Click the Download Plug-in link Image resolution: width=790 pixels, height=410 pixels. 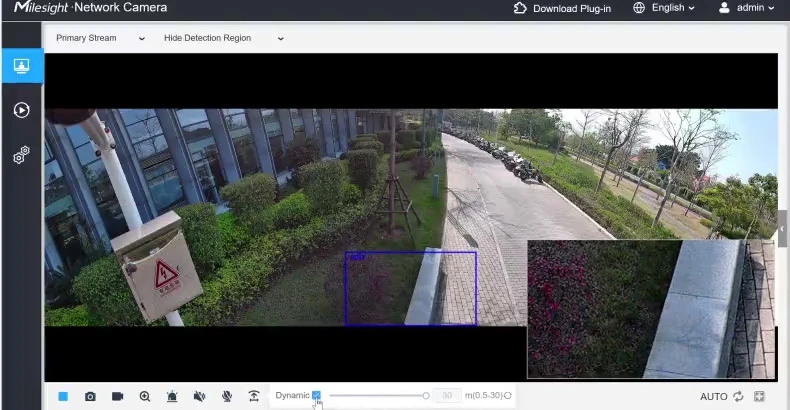point(562,8)
